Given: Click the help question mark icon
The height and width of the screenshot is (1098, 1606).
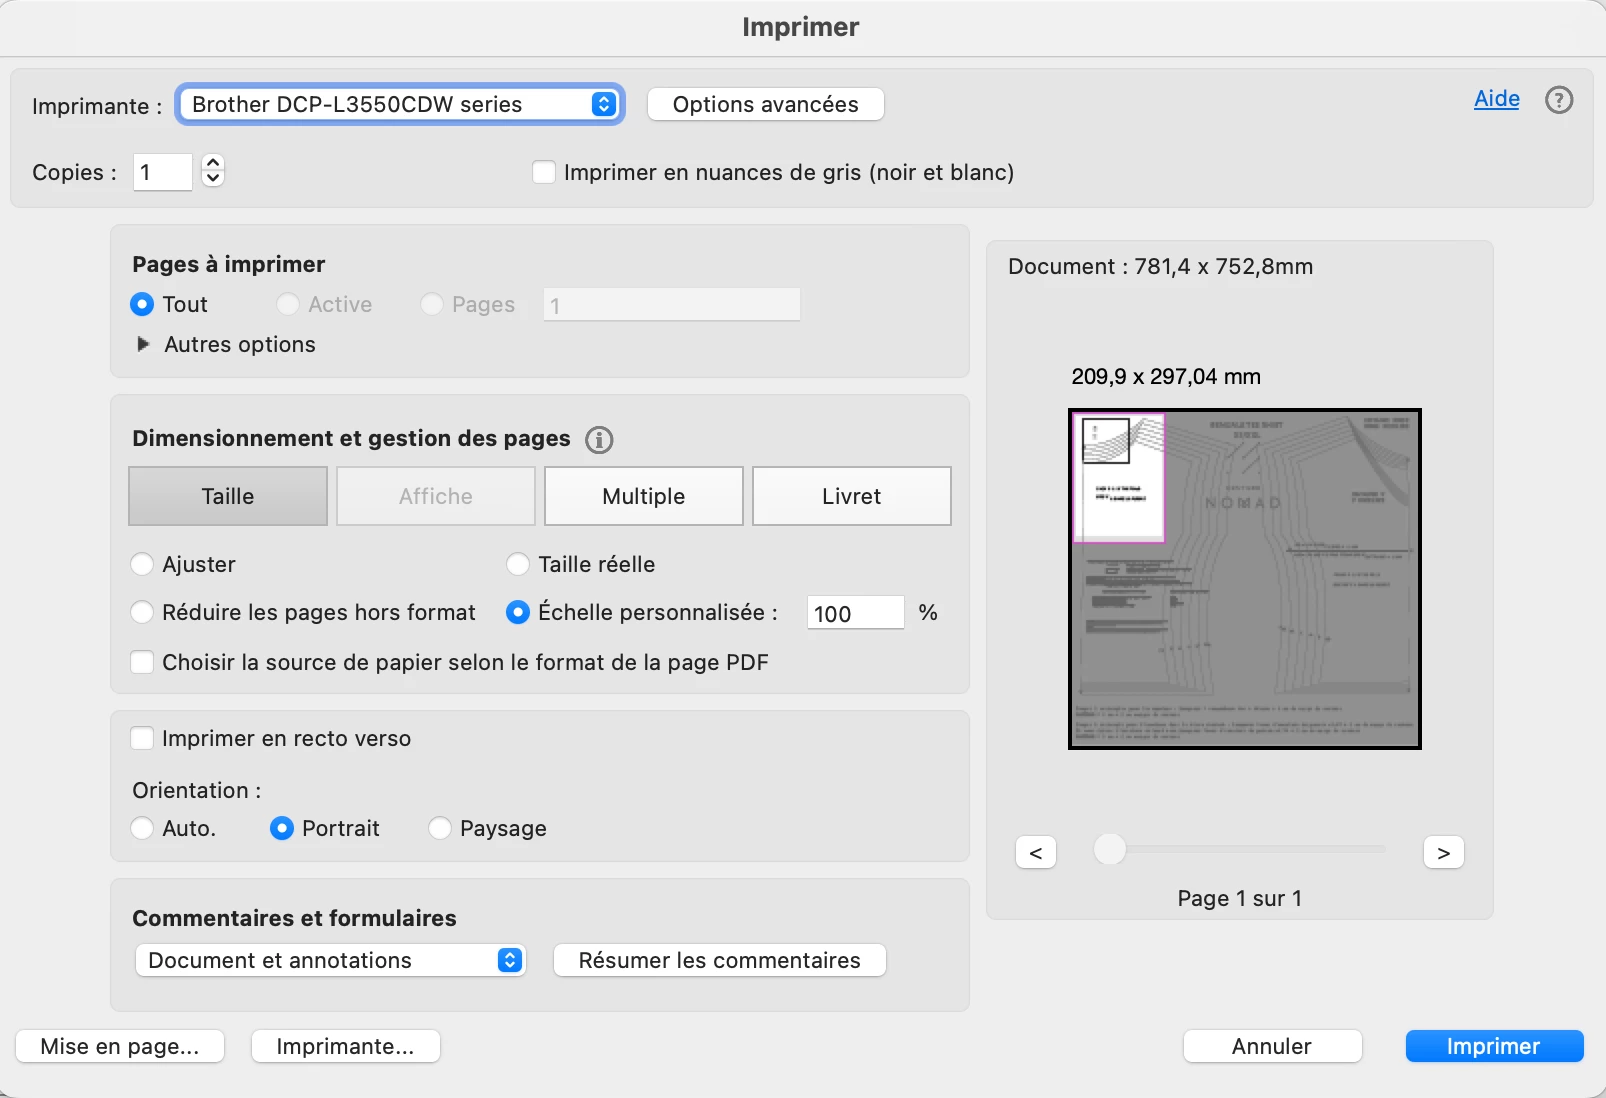Looking at the screenshot, I should click(1558, 100).
